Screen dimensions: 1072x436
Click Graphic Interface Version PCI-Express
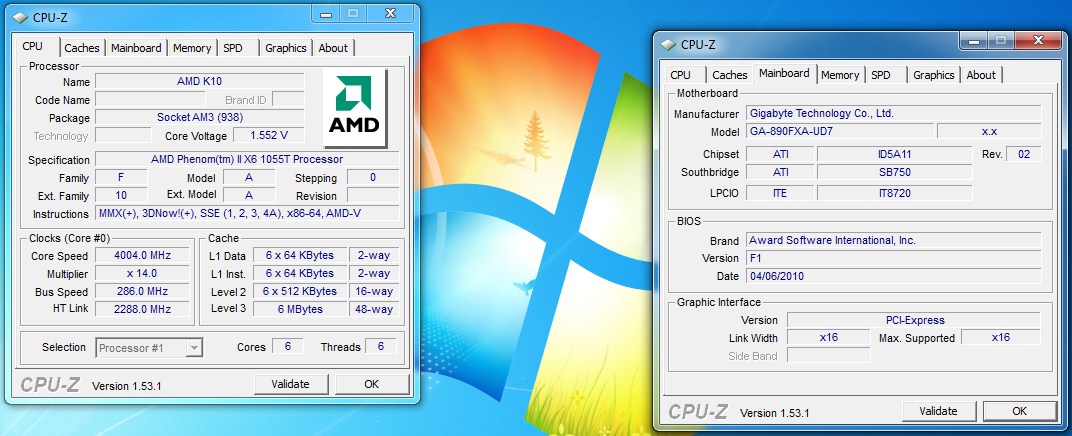point(914,320)
